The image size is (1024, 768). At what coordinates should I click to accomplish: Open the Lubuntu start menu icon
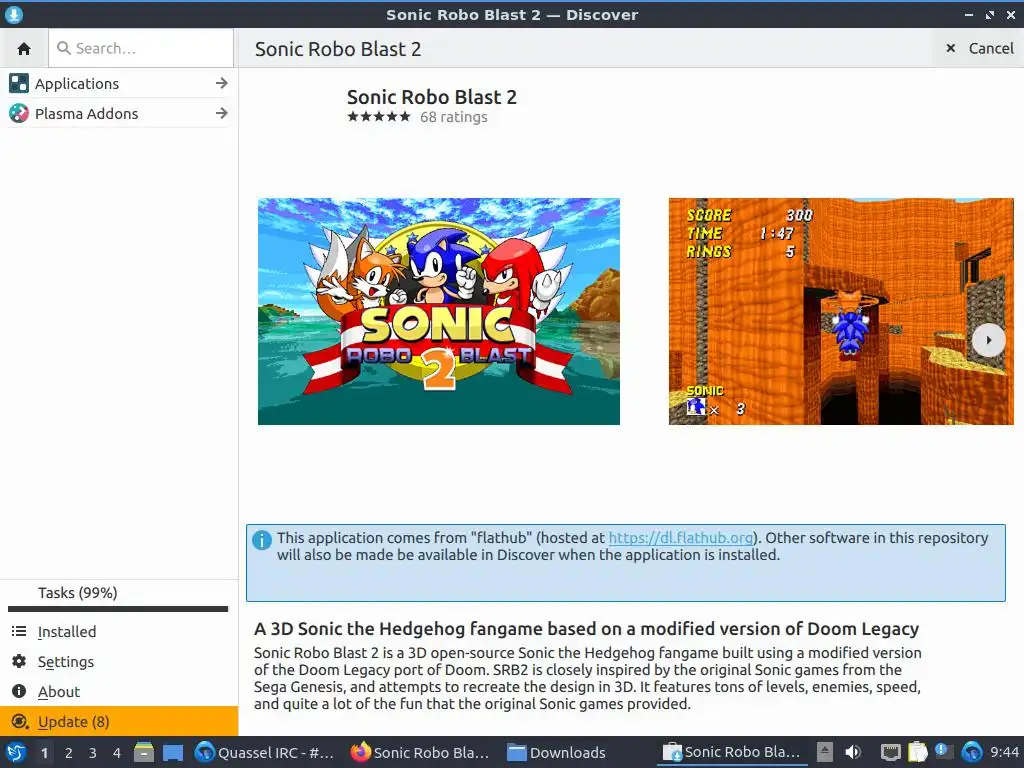click(x=15, y=752)
